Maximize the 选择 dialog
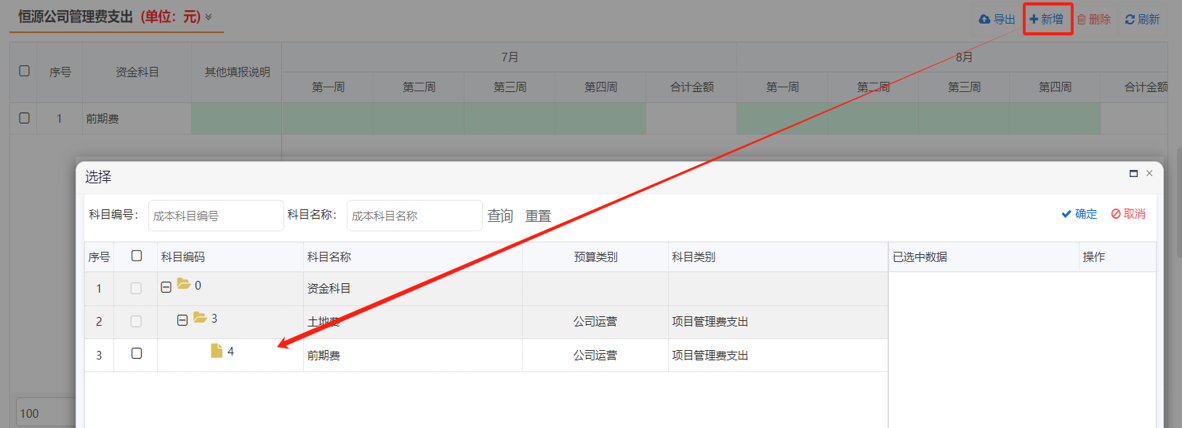Screen dimensions: 1182x428 pos(1133,173)
